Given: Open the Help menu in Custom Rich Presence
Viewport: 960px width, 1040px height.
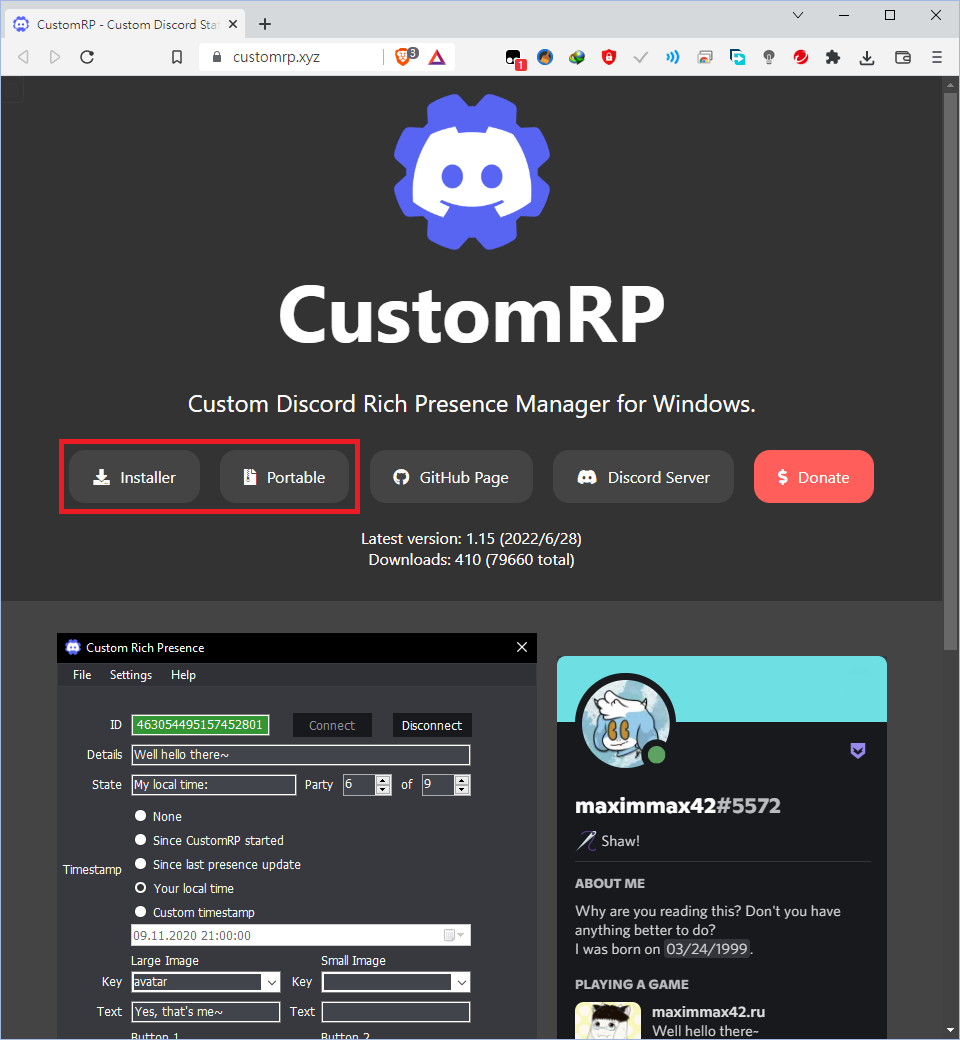Looking at the screenshot, I should [183, 674].
